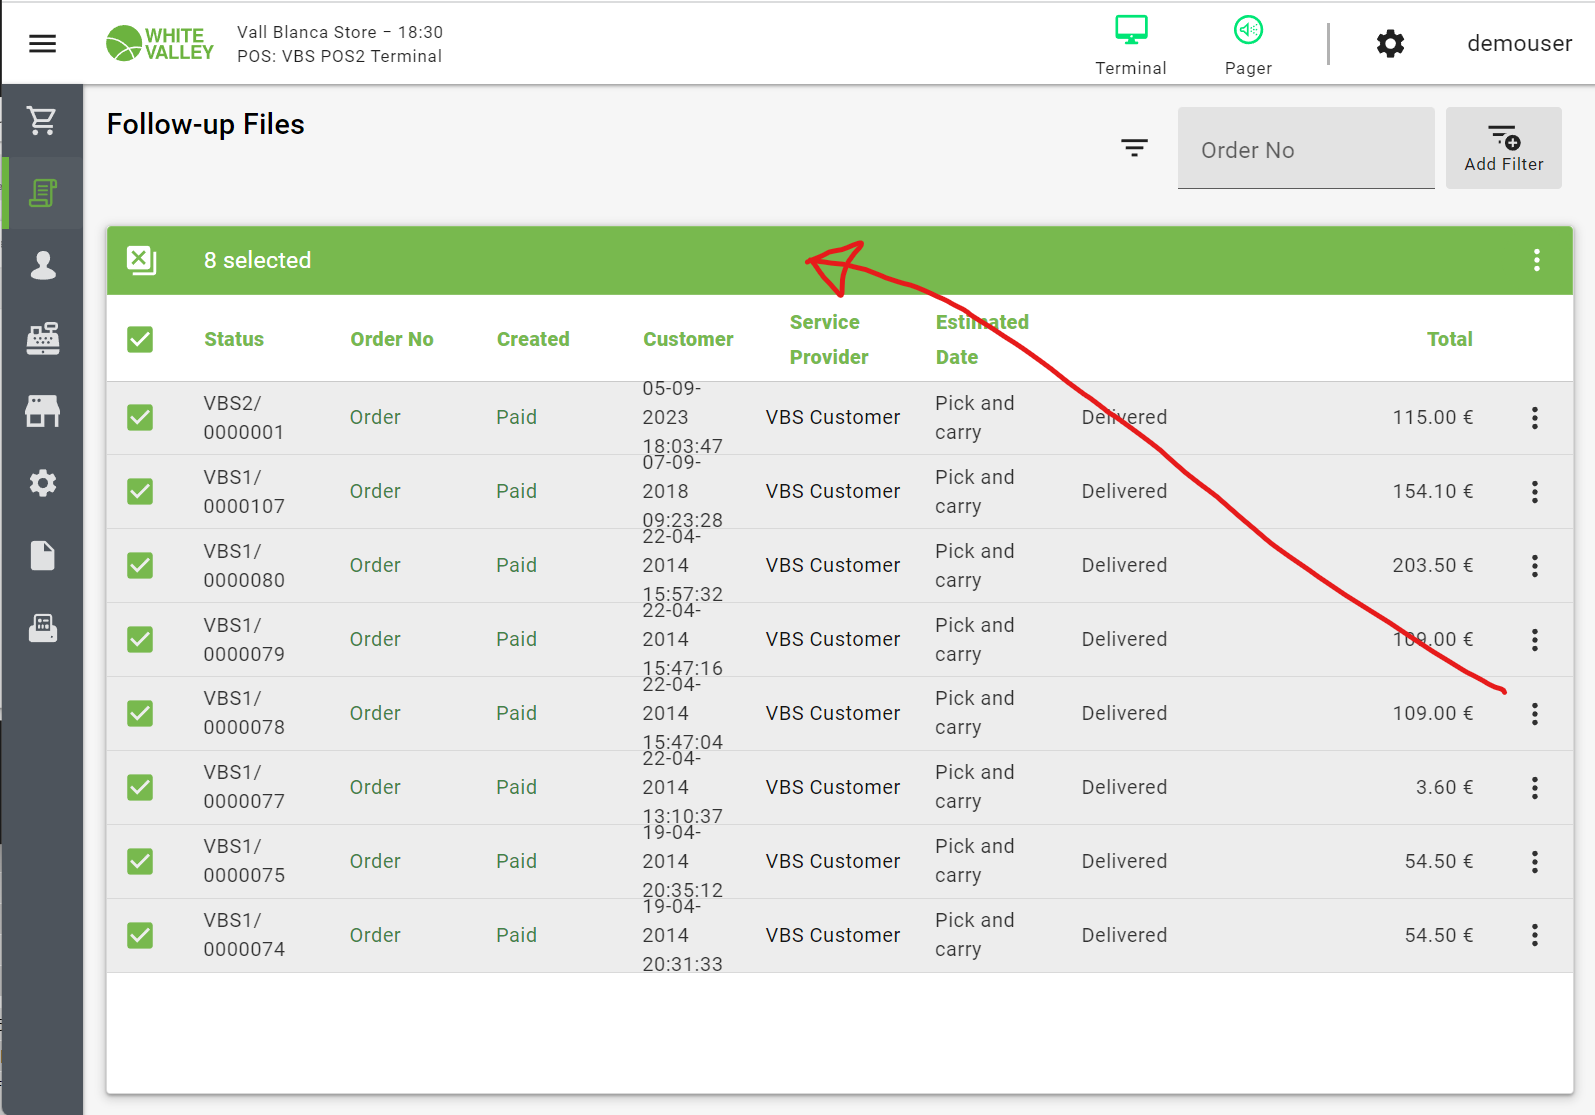Open the Pager notification icon
Viewport: 1595px width, 1115px height.
[1248, 31]
